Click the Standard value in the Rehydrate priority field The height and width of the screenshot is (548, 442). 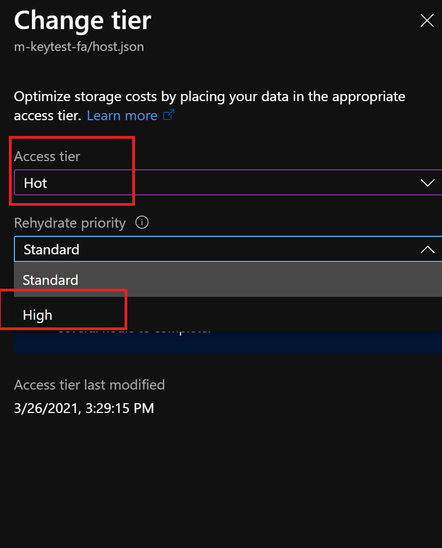[x=51, y=250]
